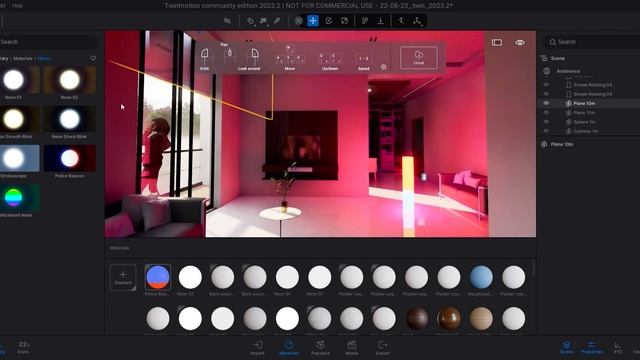Choose Neon 02 library thumbnail
The height and width of the screenshot is (360, 640).
[x=70, y=80]
